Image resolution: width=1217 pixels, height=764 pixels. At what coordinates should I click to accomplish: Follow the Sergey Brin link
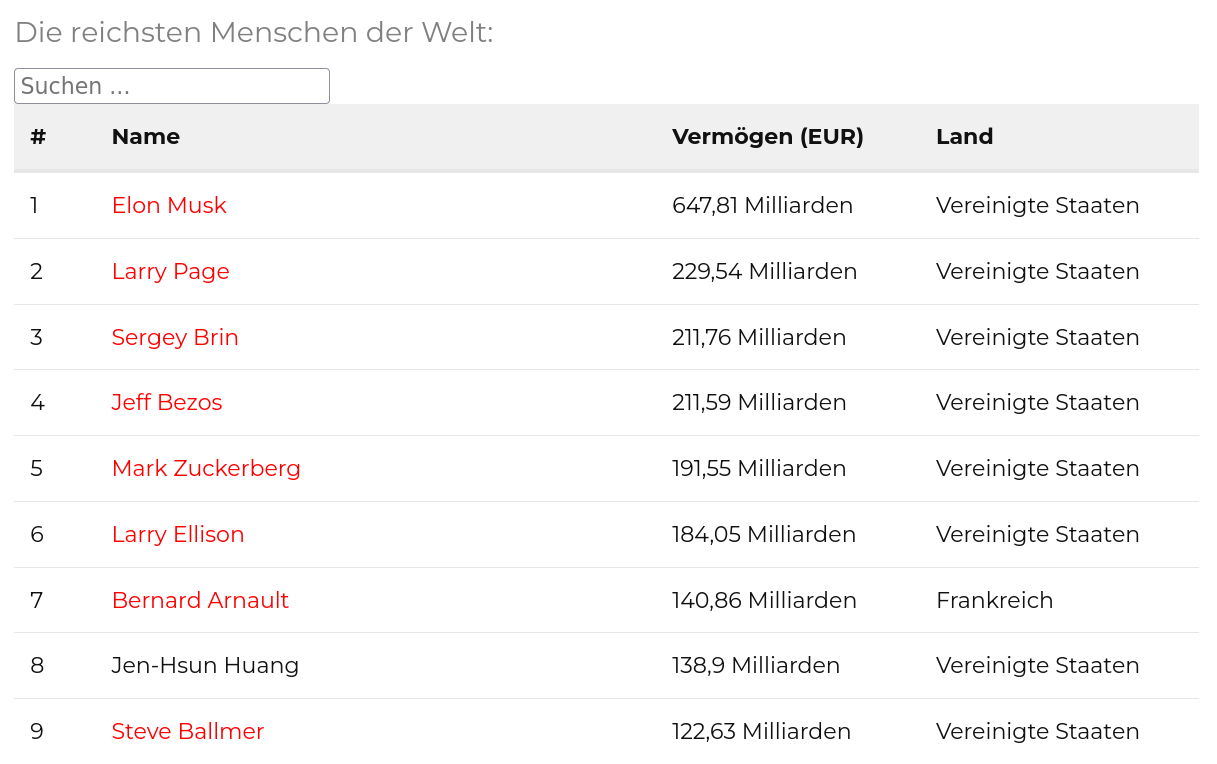(x=175, y=337)
